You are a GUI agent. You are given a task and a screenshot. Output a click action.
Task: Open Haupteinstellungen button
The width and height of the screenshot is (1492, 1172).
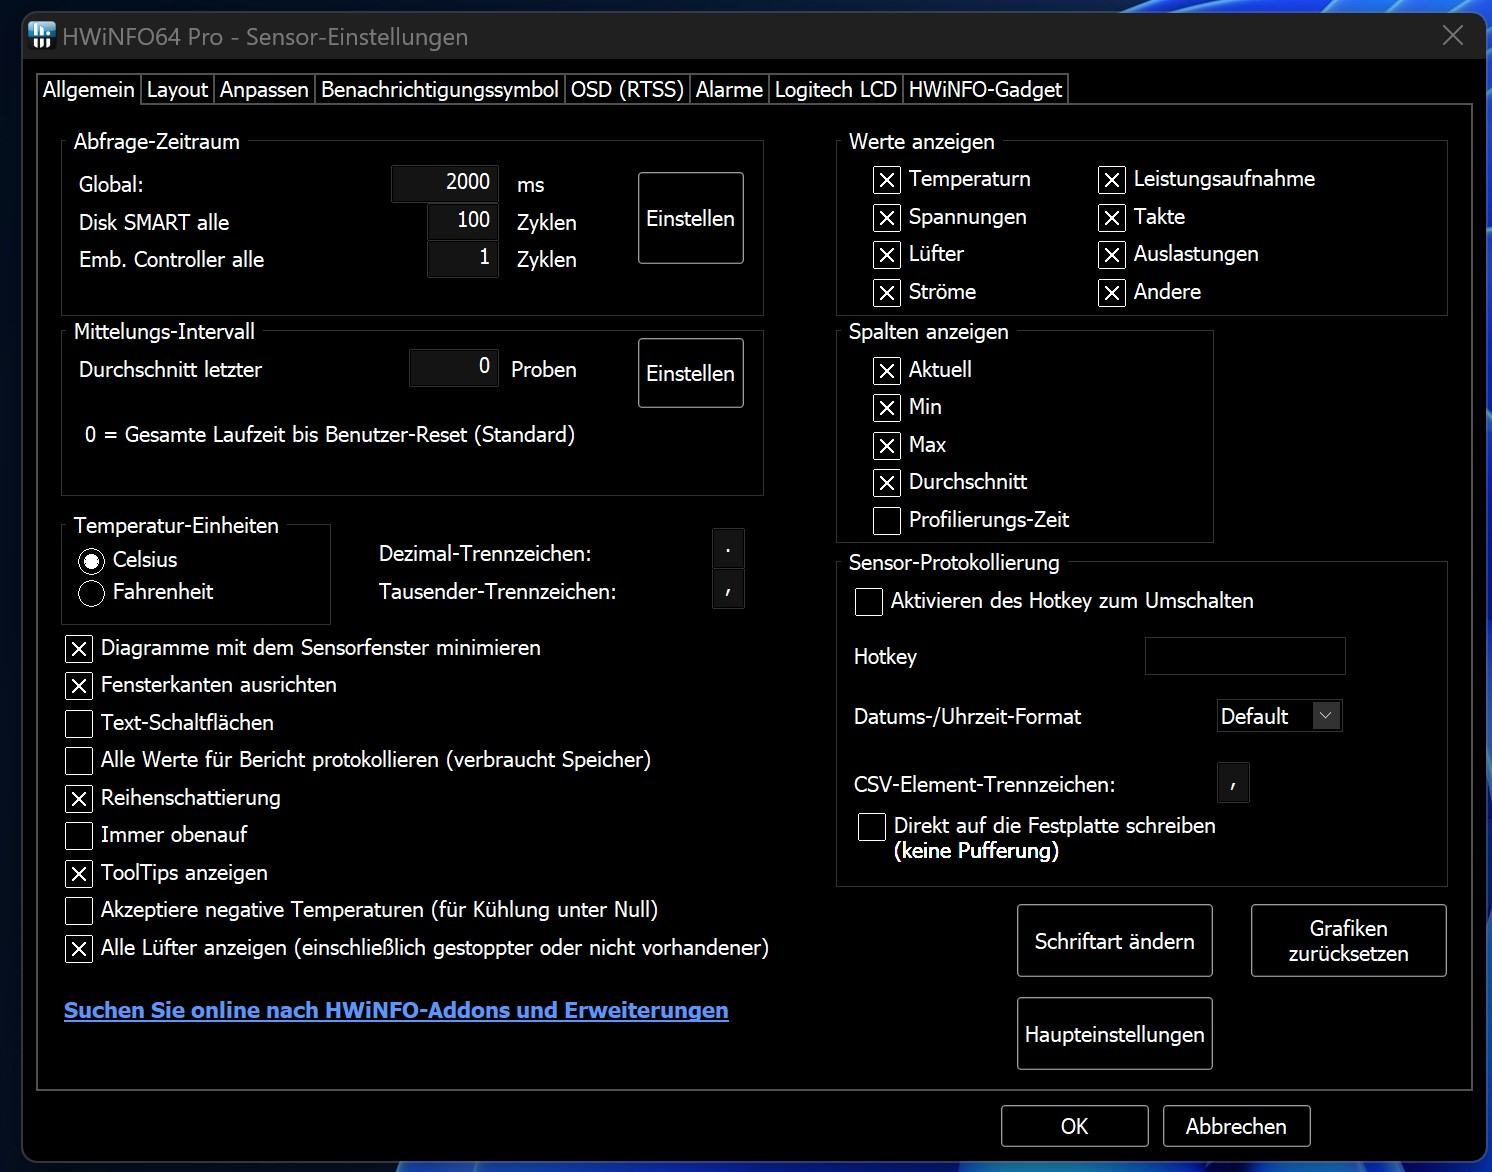(1114, 1034)
